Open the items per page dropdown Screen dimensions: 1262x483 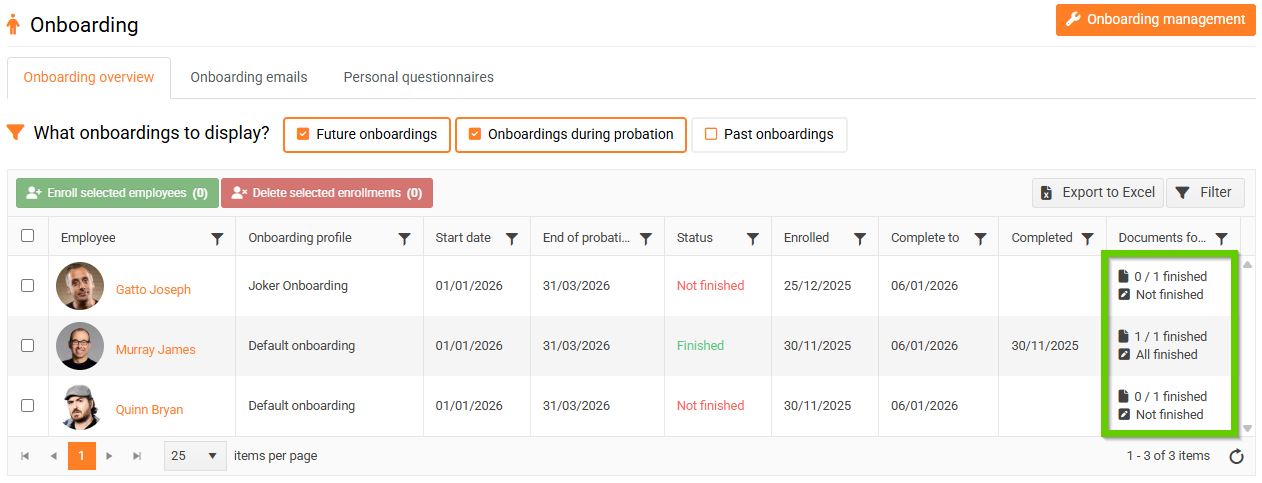195,456
